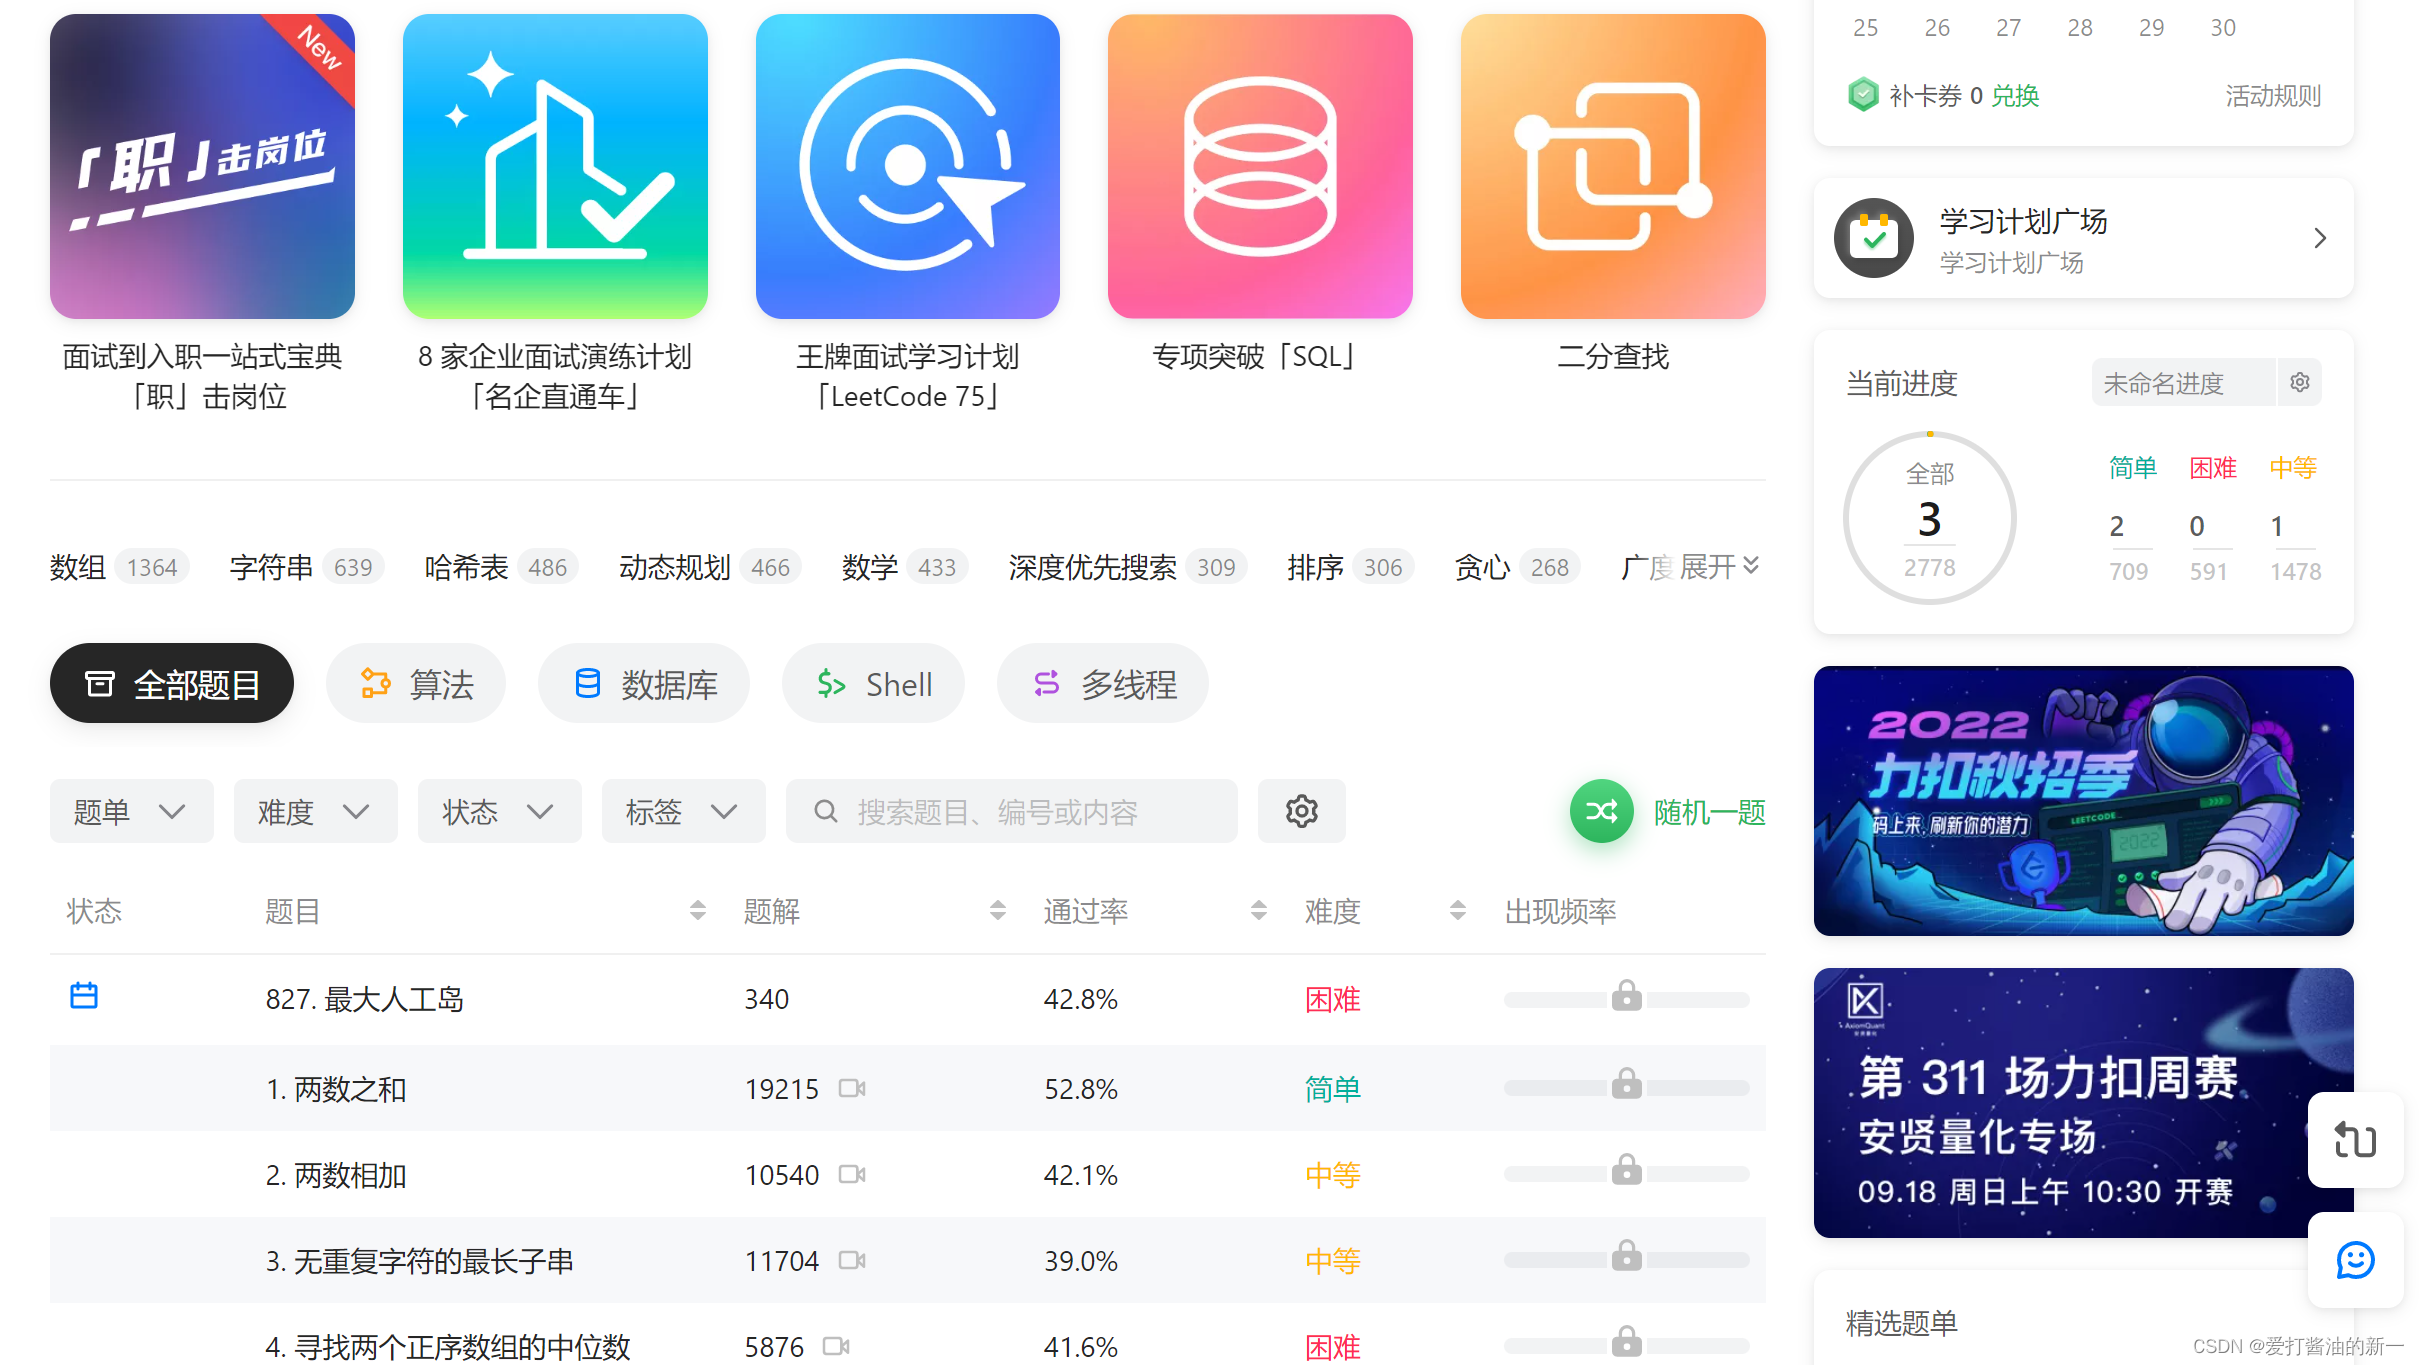Filter by 贪心 tag
Image resolution: width=2419 pixels, height=1365 pixels.
(1517, 567)
